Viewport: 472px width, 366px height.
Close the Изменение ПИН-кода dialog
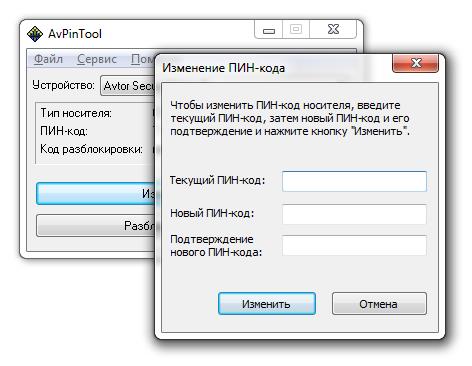click(x=416, y=63)
